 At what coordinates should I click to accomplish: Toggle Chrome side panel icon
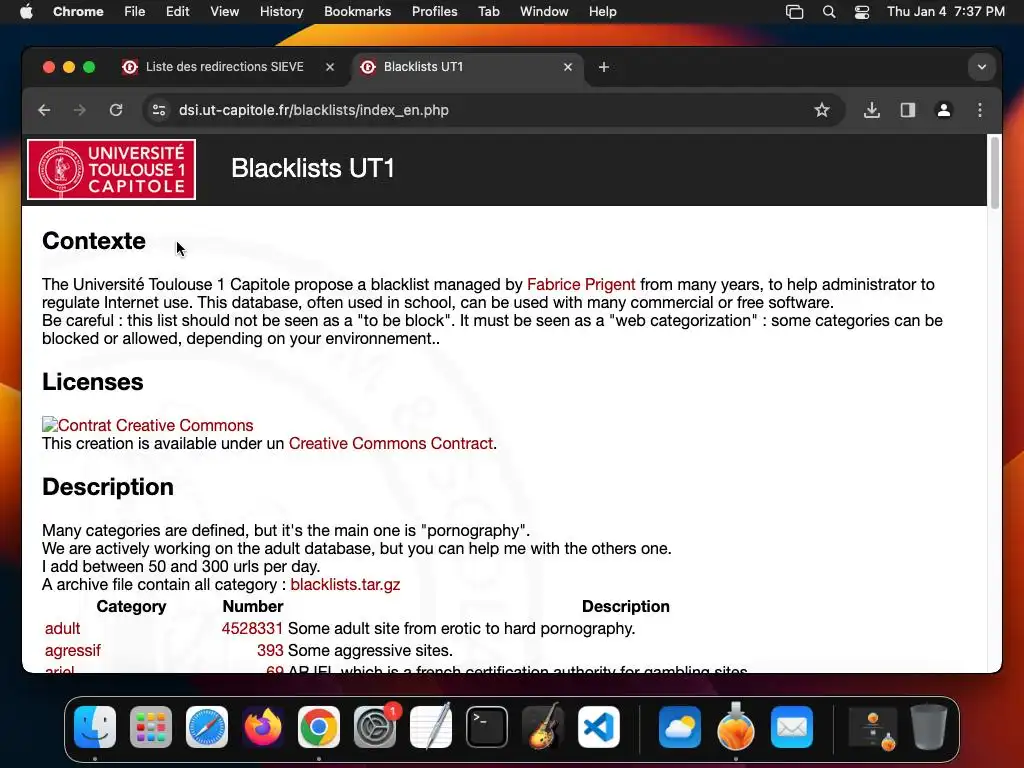coord(908,110)
